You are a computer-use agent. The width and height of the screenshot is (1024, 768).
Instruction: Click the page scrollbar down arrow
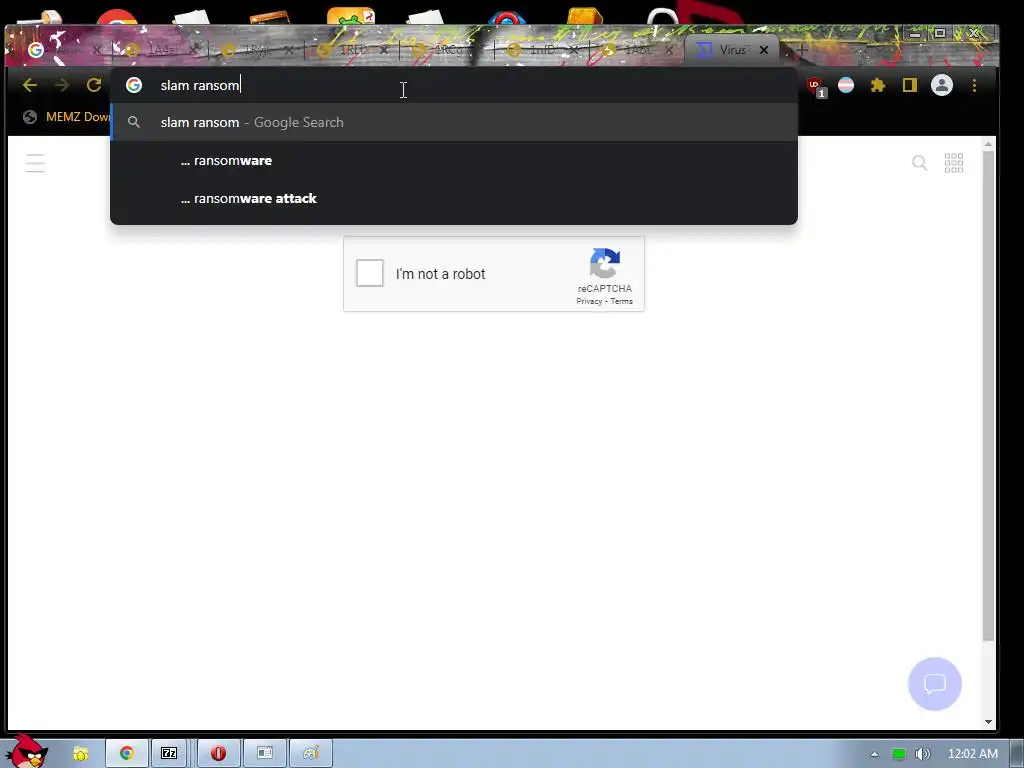(988, 722)
